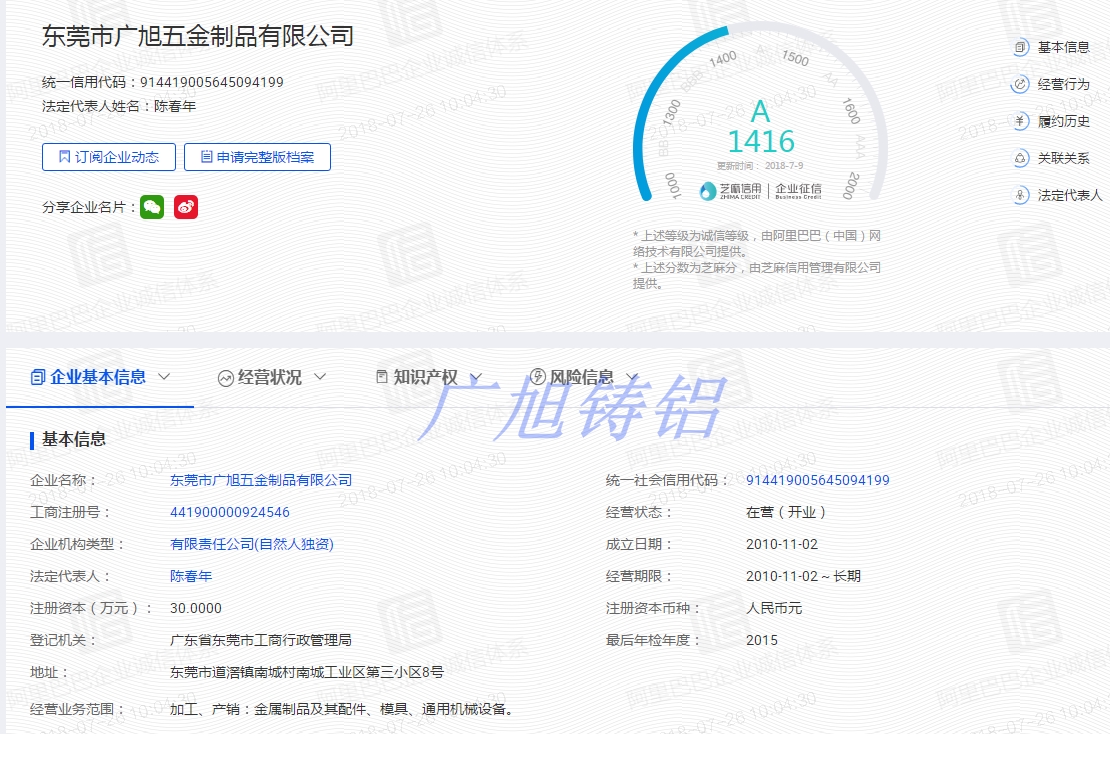The height and width of the screenshot is (772, 1110).
Task: Expand the 风险信息 dropdown arrow
Action: tap(631, 377)
